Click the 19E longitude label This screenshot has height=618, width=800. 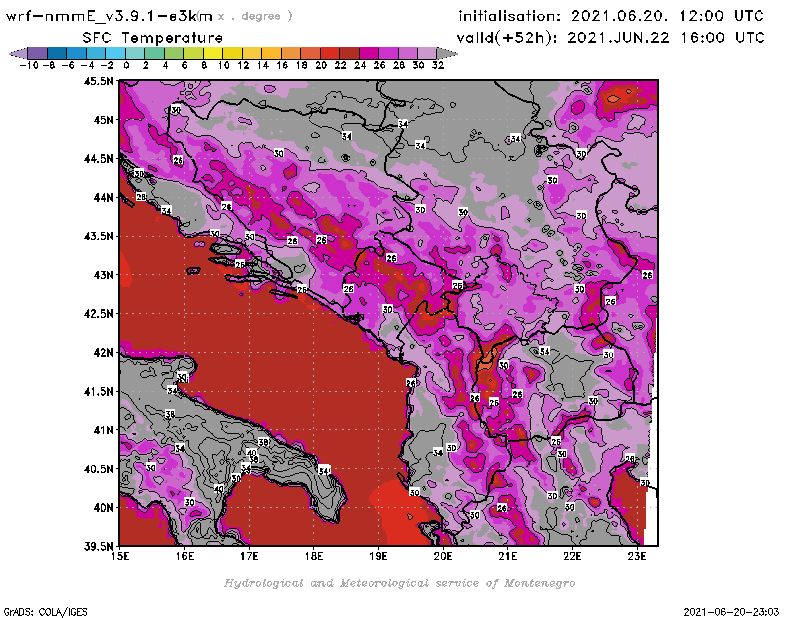coord(379,556)
